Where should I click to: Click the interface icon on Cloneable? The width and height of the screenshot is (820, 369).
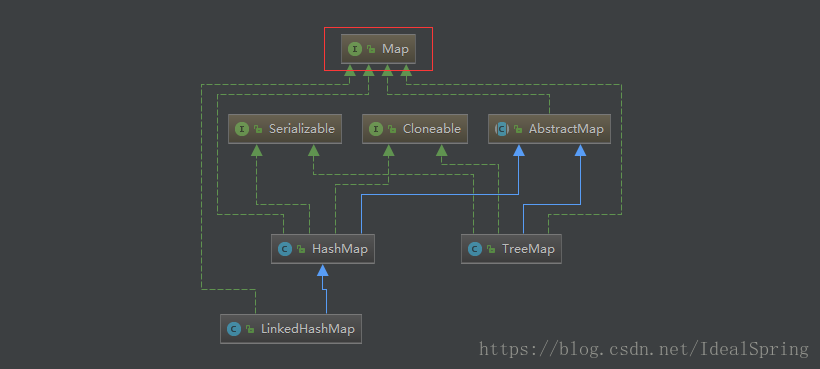(x=375, y=129)
